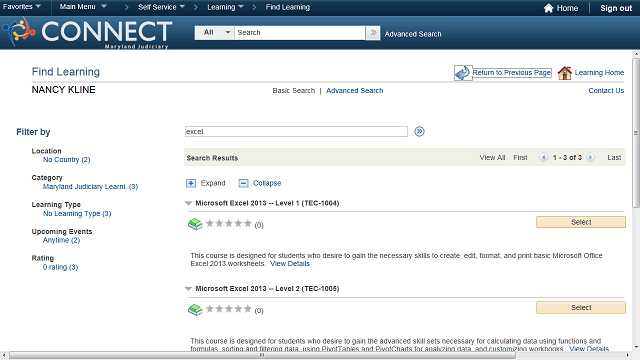Click the CONNECT Maryland Judiciary logo
640x360 pixels.
87,33
